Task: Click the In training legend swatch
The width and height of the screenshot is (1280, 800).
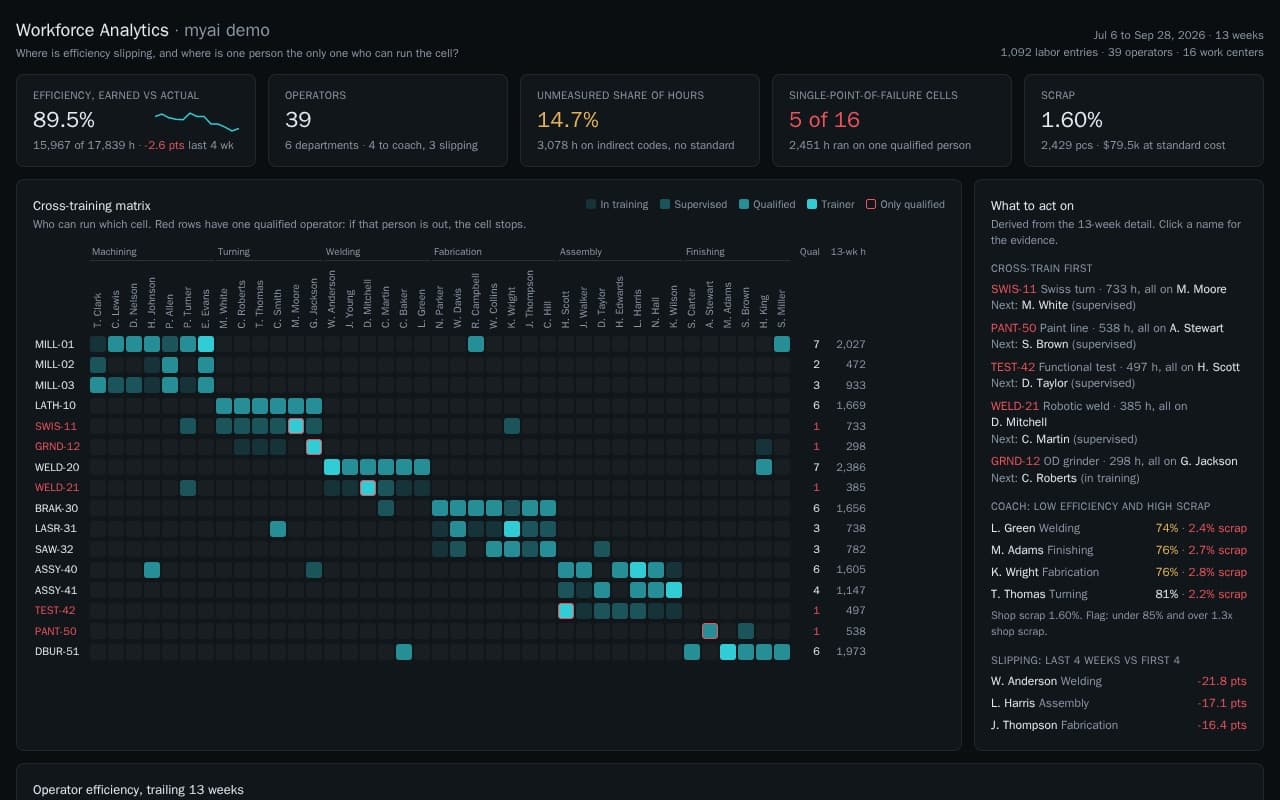Action: point(591,204)
